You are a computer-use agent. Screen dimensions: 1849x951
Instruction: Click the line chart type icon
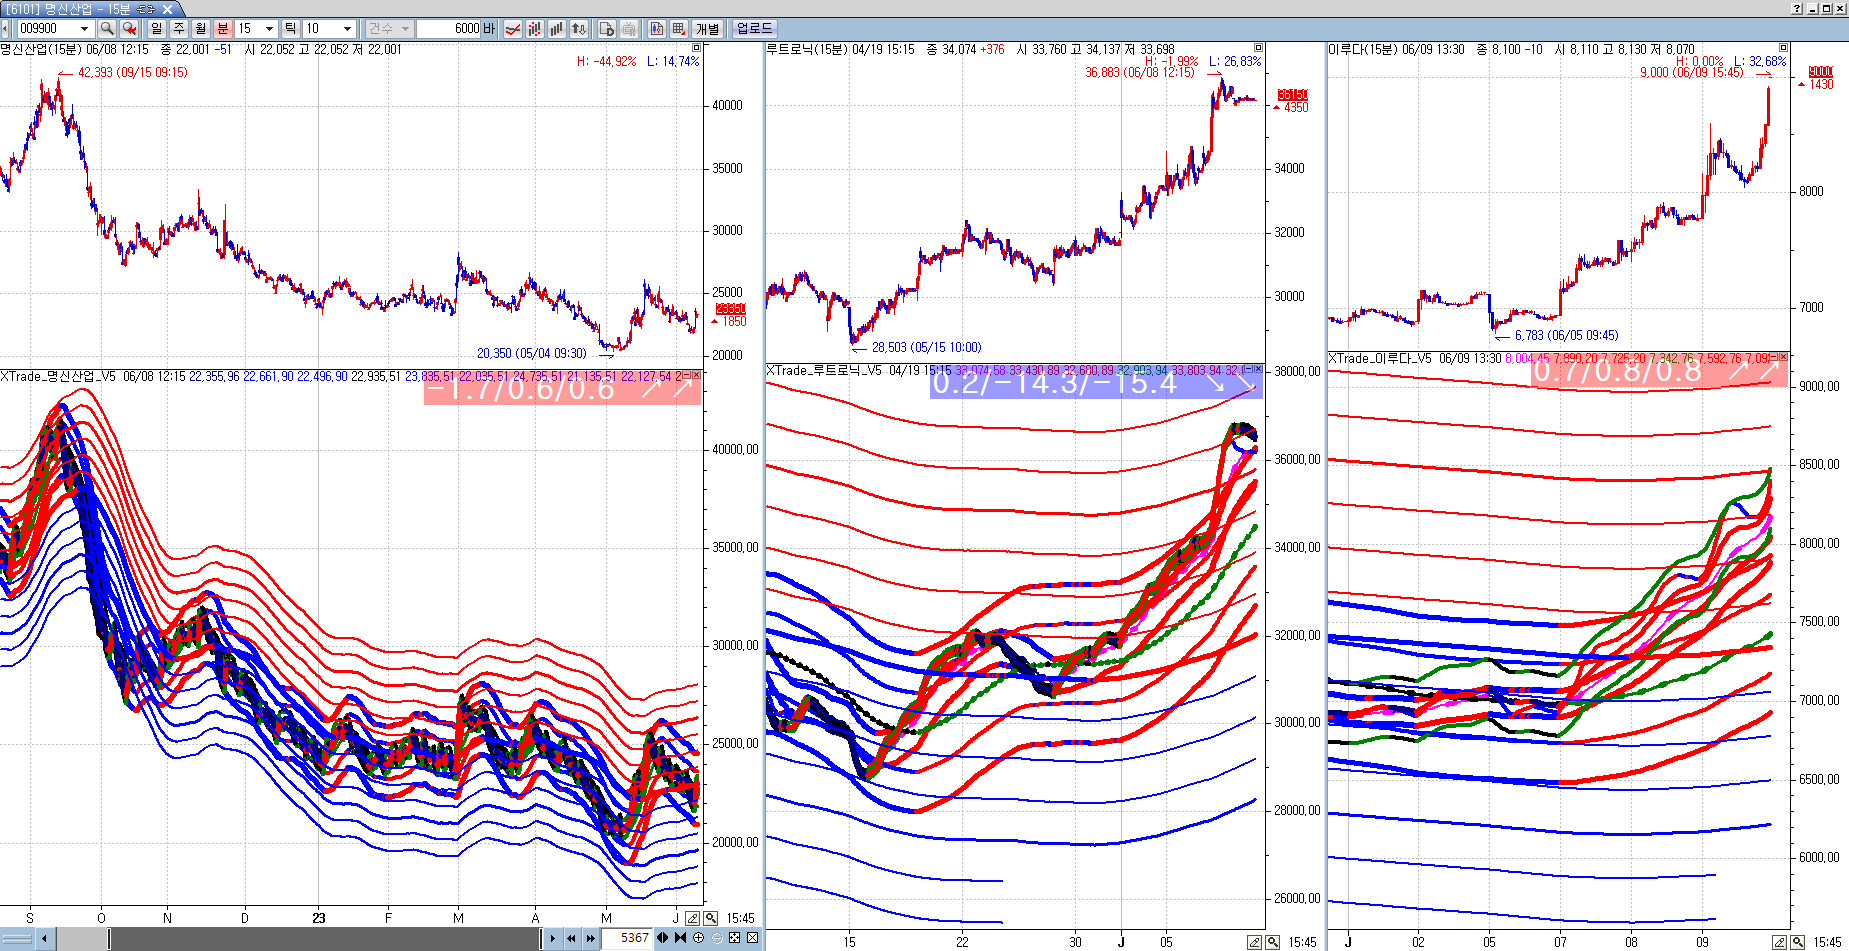(x=512, y=29)
